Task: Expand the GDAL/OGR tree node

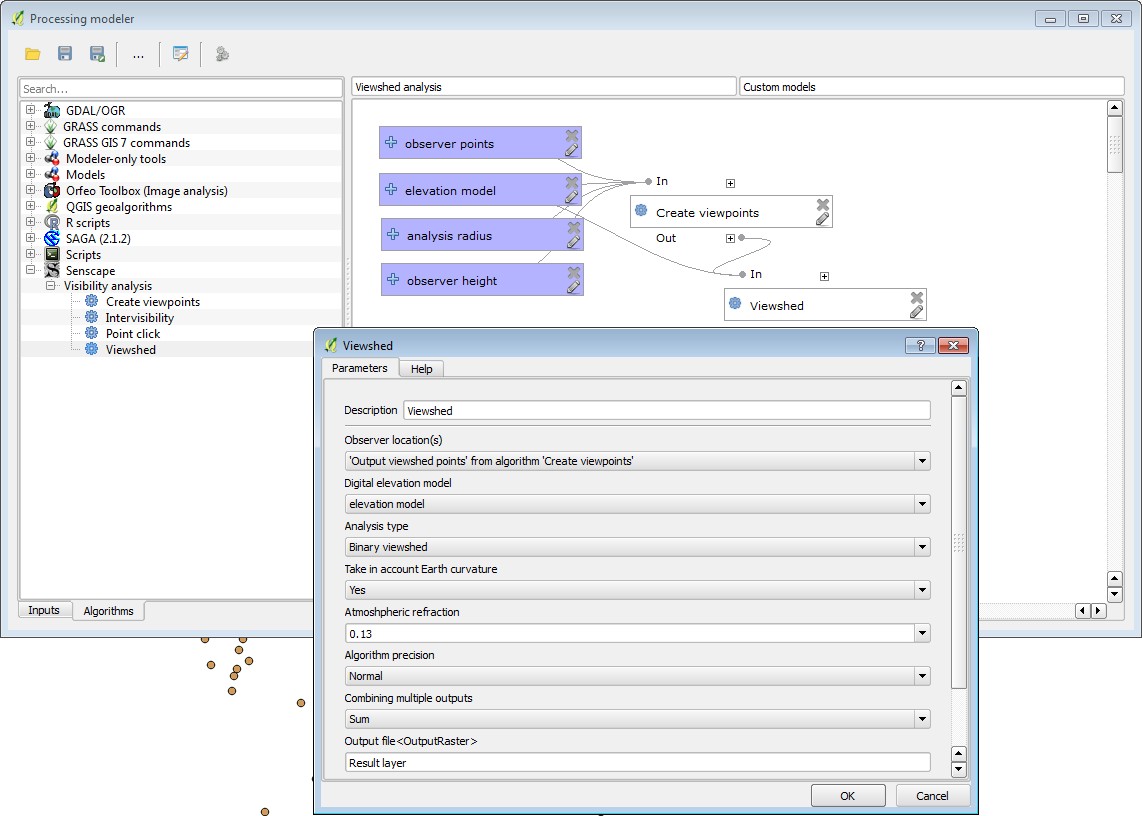Action: click(x=31, y=110)
